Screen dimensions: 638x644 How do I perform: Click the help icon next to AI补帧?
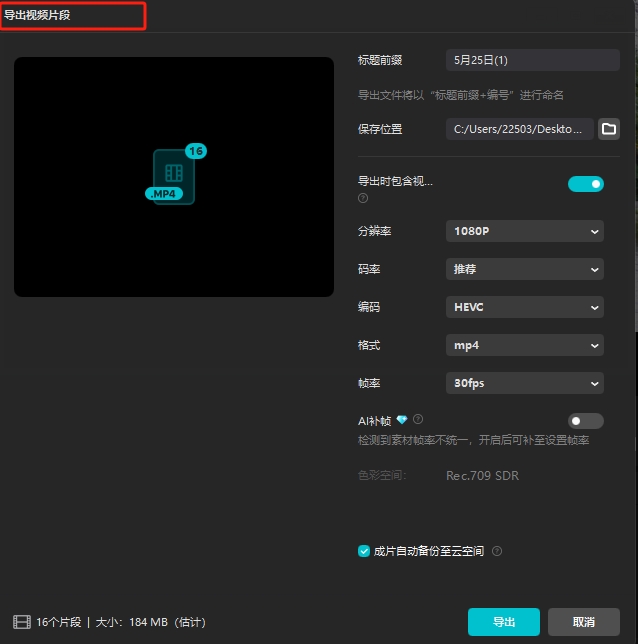[418, 420]
